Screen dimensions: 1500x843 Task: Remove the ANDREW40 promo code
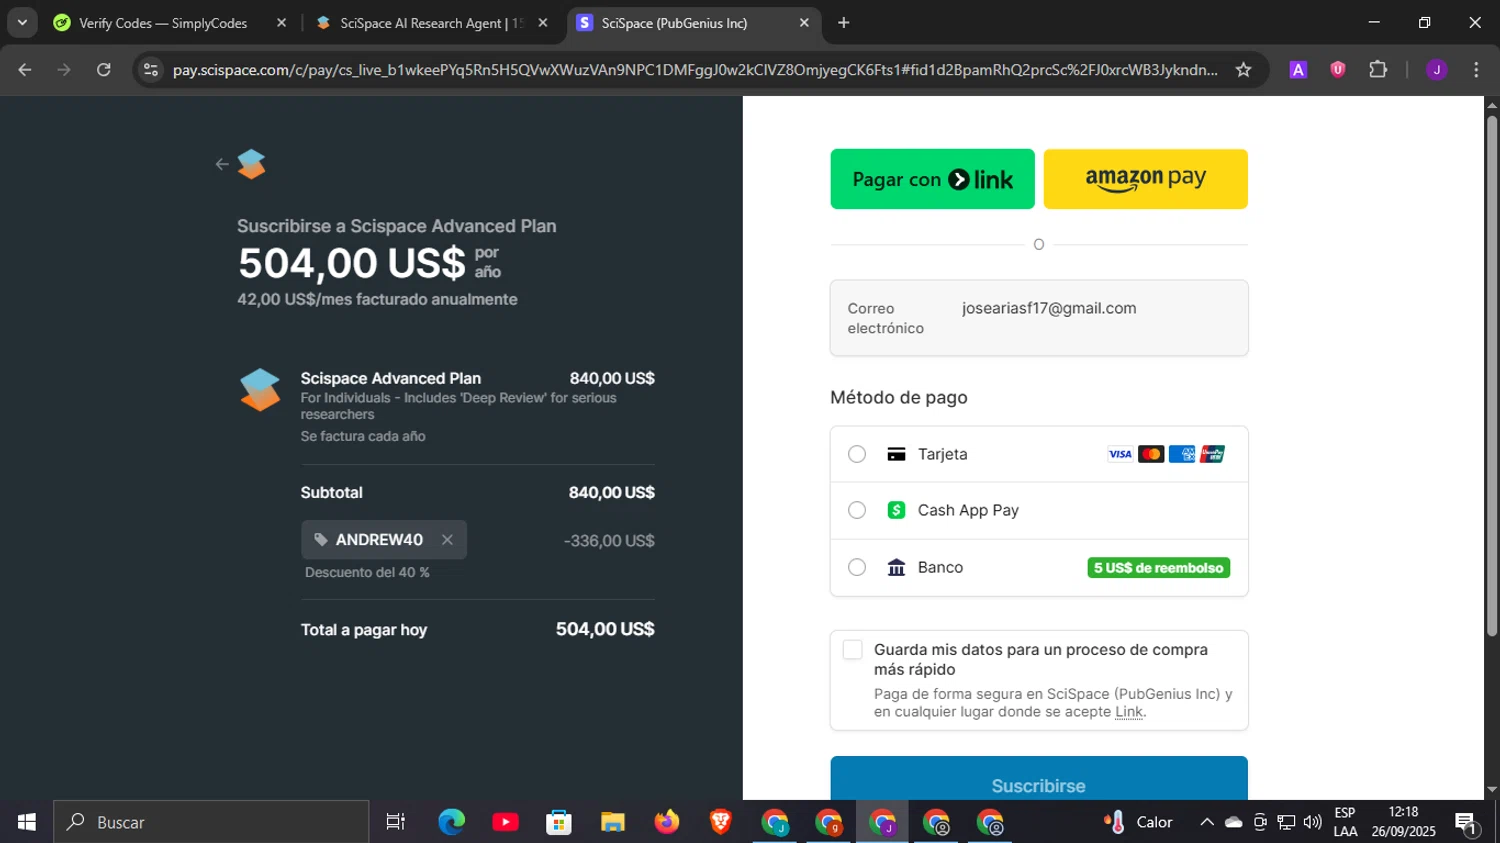click(x=447, y=540)
